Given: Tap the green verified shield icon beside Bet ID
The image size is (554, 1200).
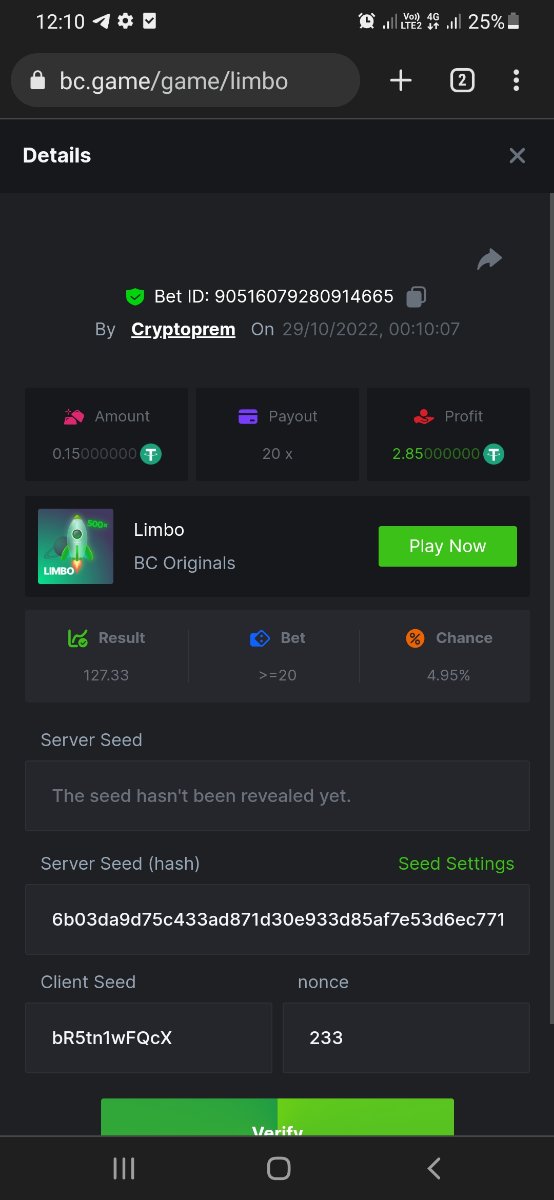Looking at the screenshot, I should coord(135,297).
